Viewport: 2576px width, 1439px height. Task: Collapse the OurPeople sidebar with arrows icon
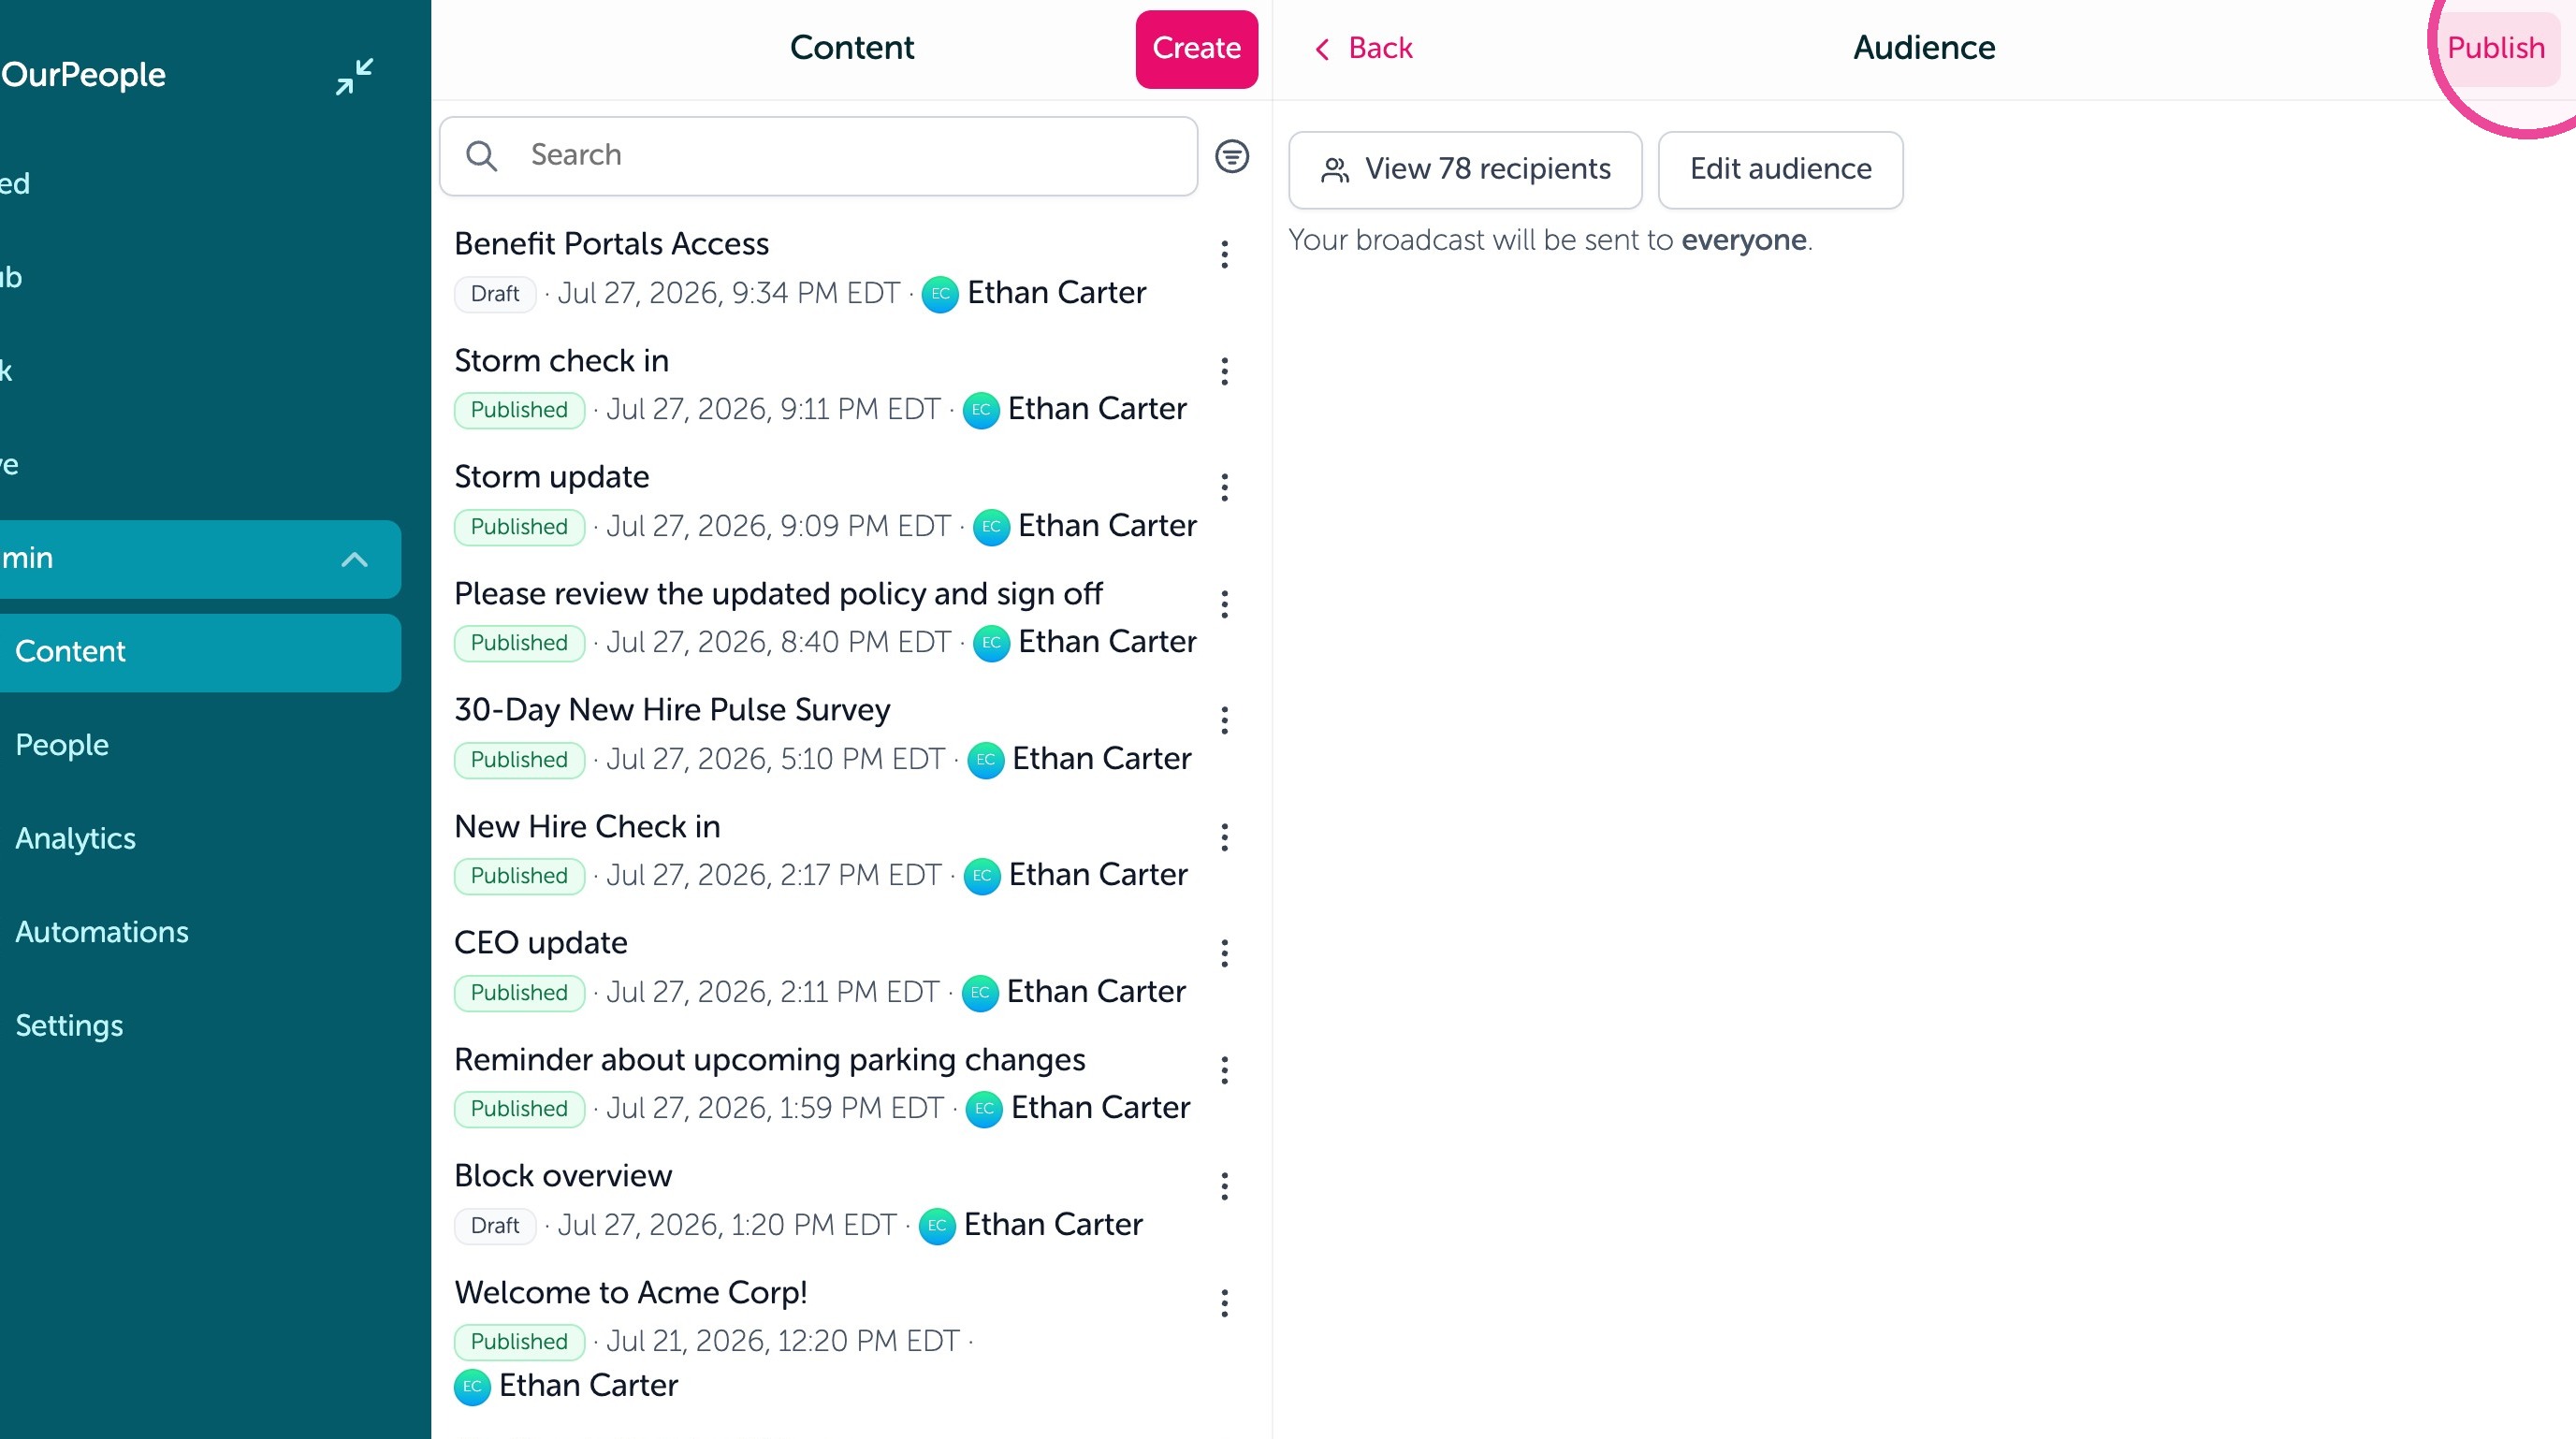coord(354,76)
